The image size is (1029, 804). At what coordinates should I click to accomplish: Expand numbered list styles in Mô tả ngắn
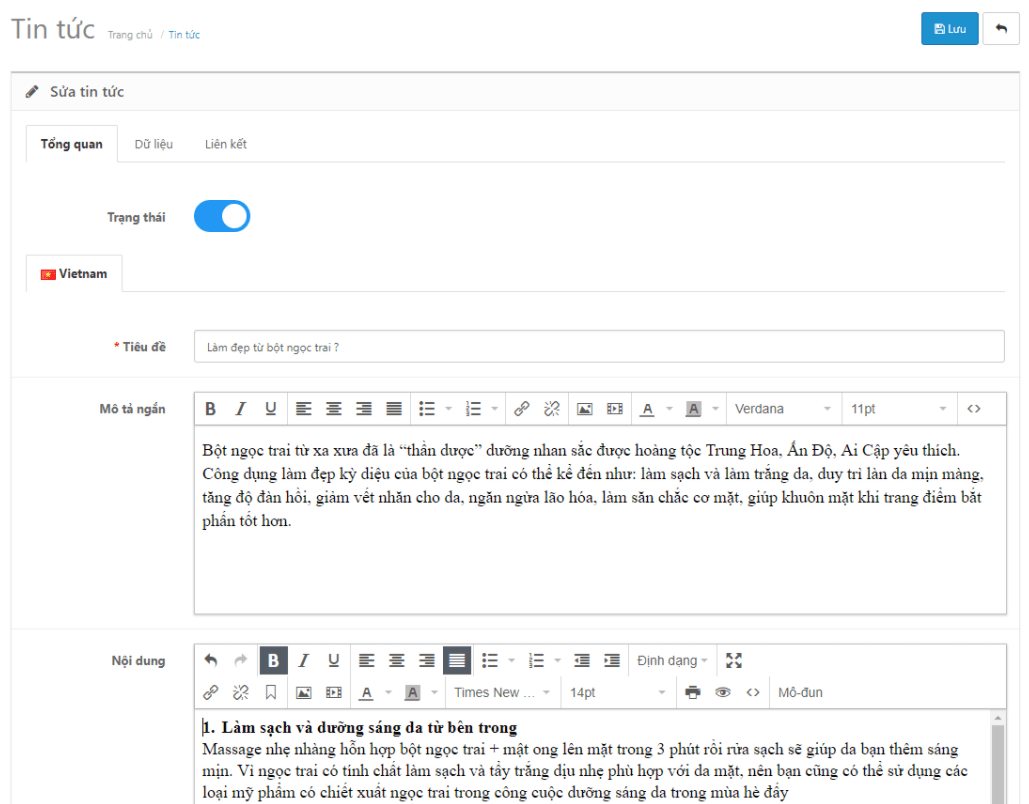[495, 409]
